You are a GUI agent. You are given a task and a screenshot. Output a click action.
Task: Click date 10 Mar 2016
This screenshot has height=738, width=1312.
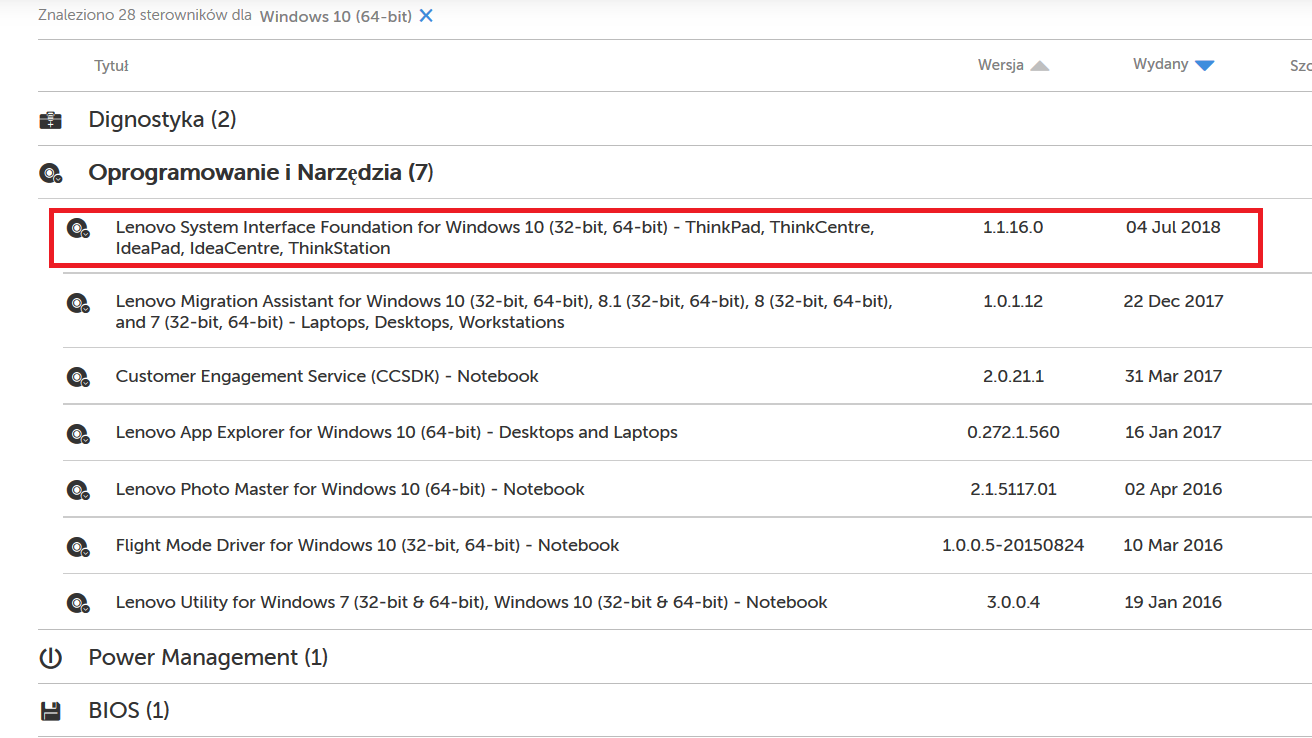click(1173, 545)
